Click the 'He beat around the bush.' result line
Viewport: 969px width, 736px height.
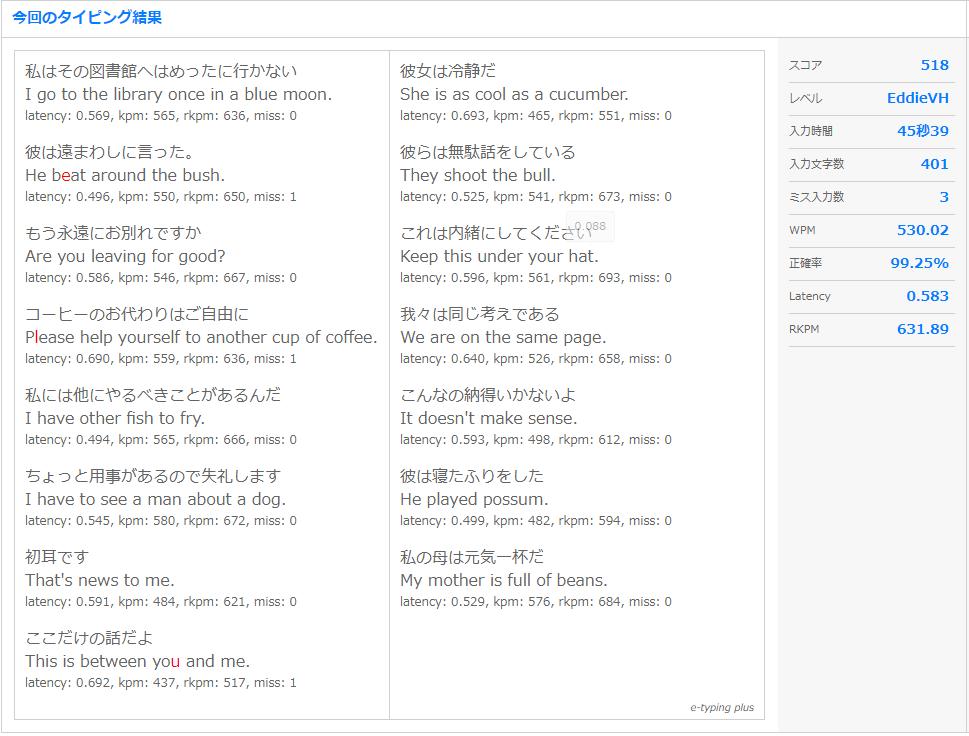click(x=152, y=174)
